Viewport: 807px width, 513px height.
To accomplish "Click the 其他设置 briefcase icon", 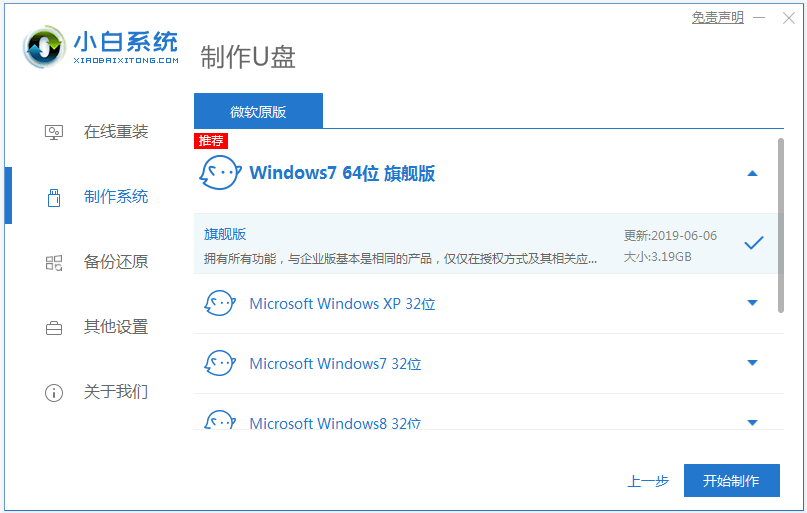I will pos(54,327).
